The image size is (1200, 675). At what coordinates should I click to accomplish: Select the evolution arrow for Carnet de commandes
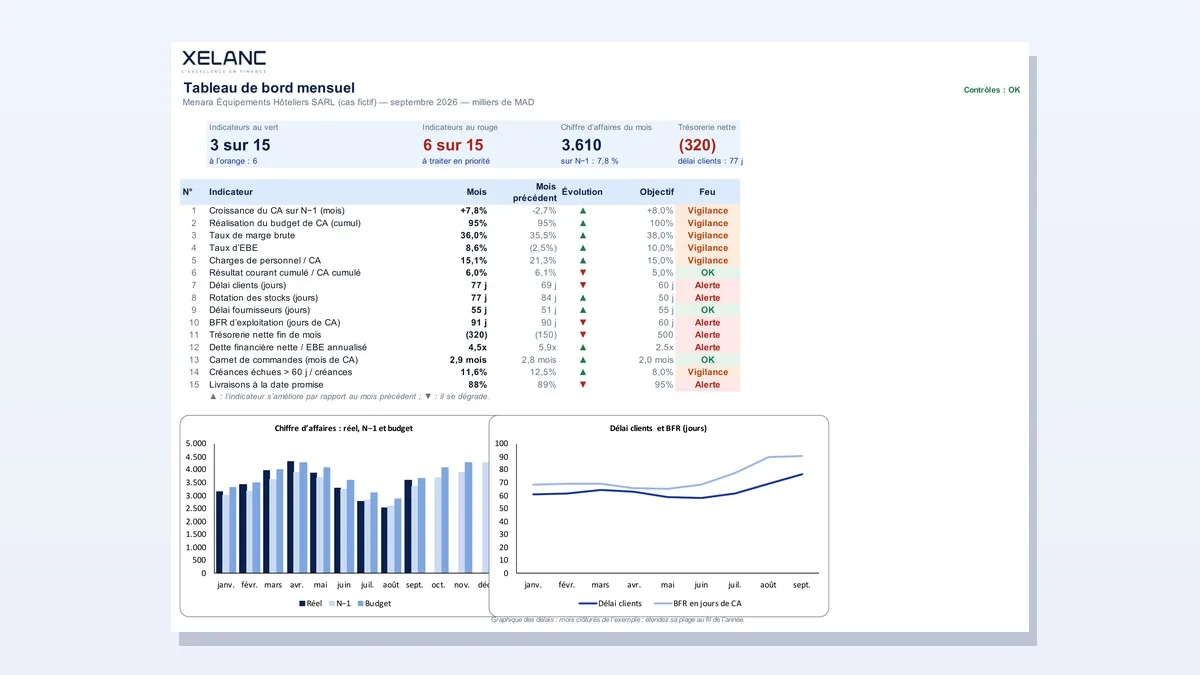coord(583,360)
